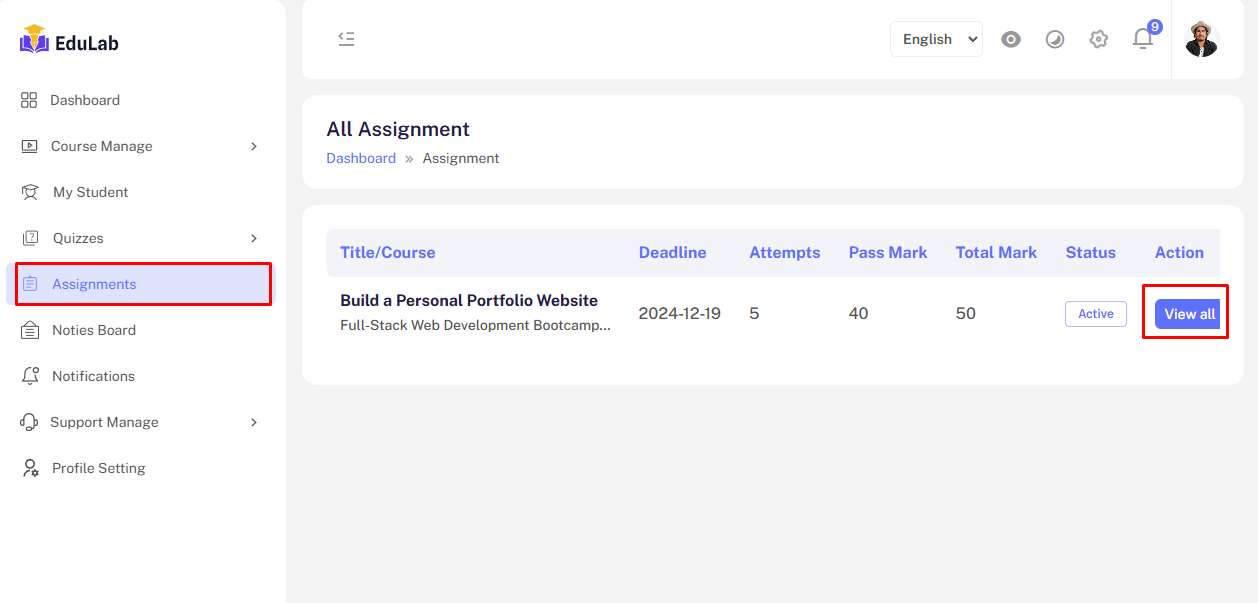Click the user profile avatar
This screenshot has width=1258, height=603.
pos(1201,39)
